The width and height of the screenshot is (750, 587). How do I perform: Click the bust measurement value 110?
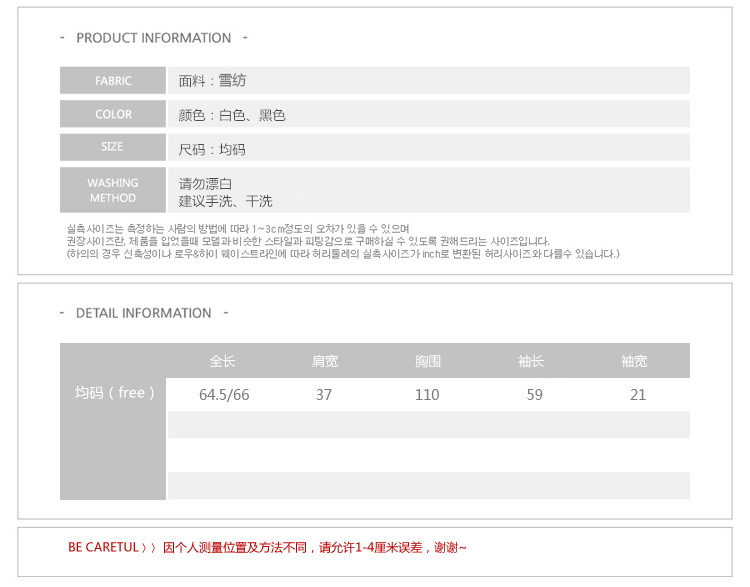click(x=427, y=395)
